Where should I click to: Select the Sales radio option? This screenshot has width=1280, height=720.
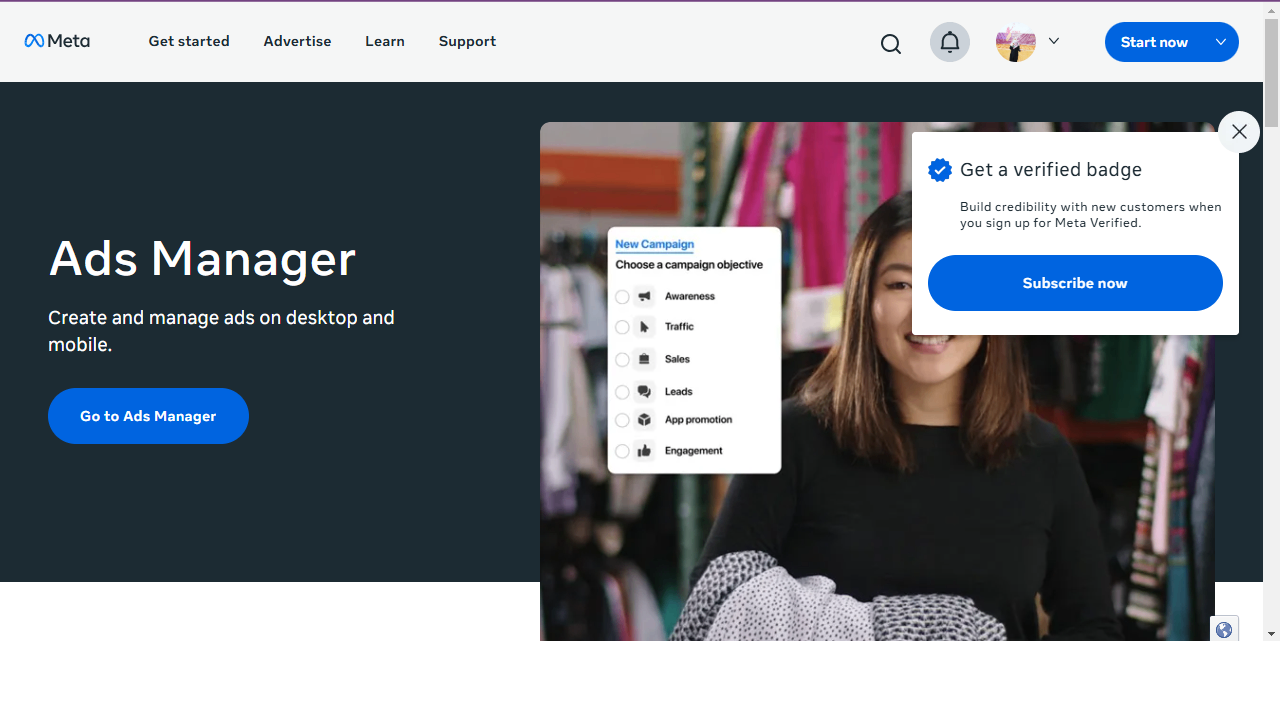click(x=622, y=359)
